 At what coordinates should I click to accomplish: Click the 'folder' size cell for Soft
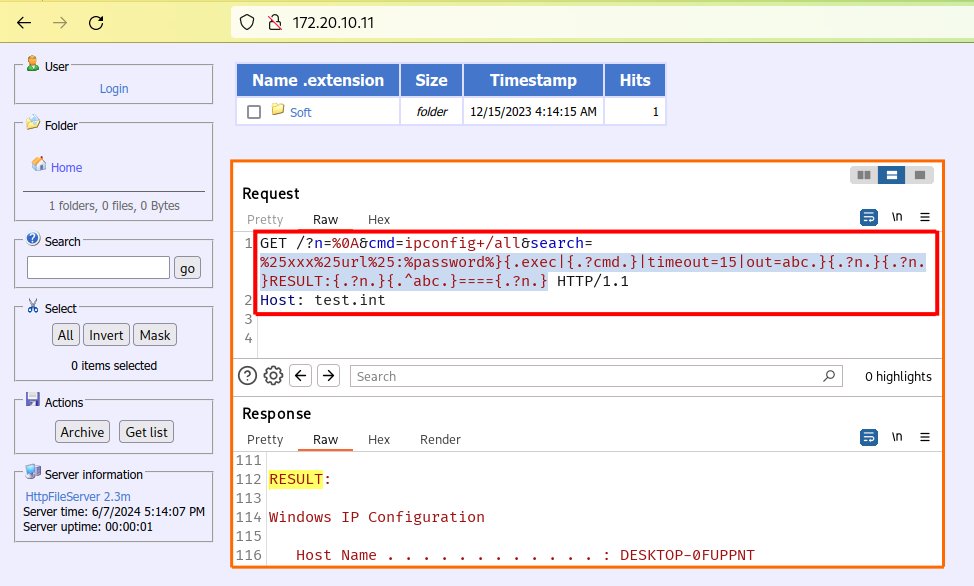click(x=432, y=112)
